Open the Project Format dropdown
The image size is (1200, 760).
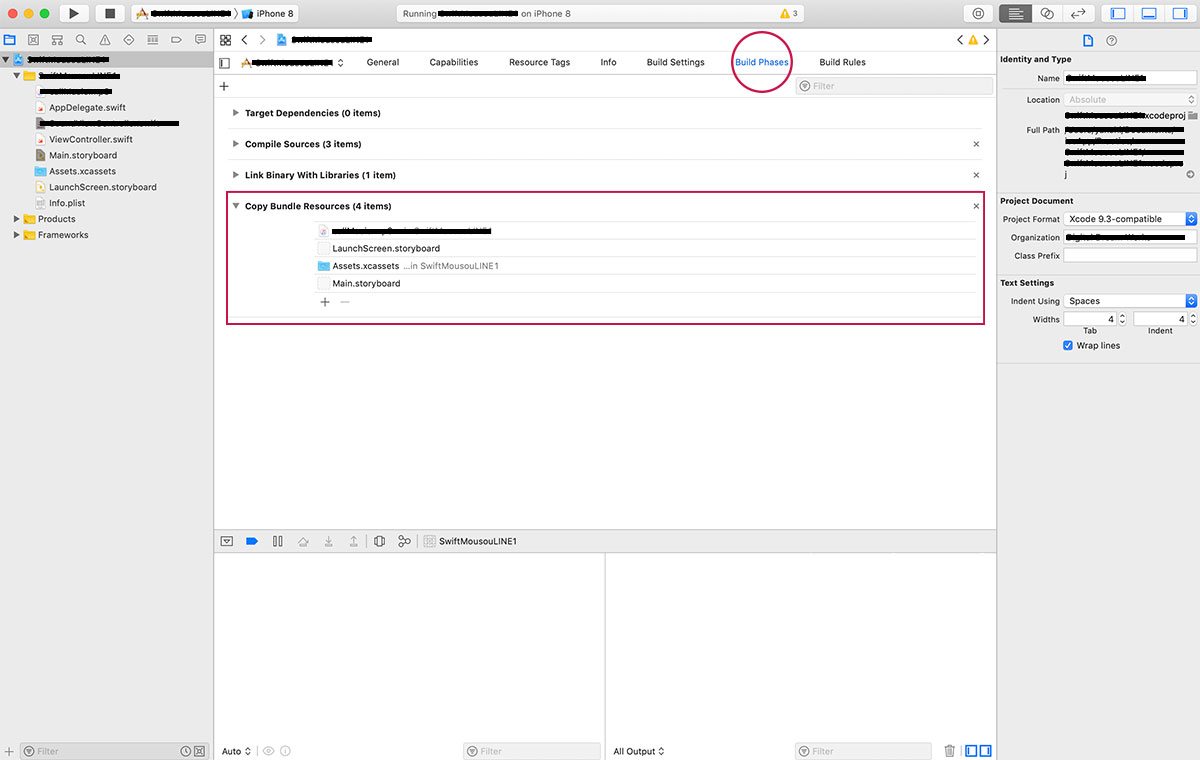[x=1129, y=219]
